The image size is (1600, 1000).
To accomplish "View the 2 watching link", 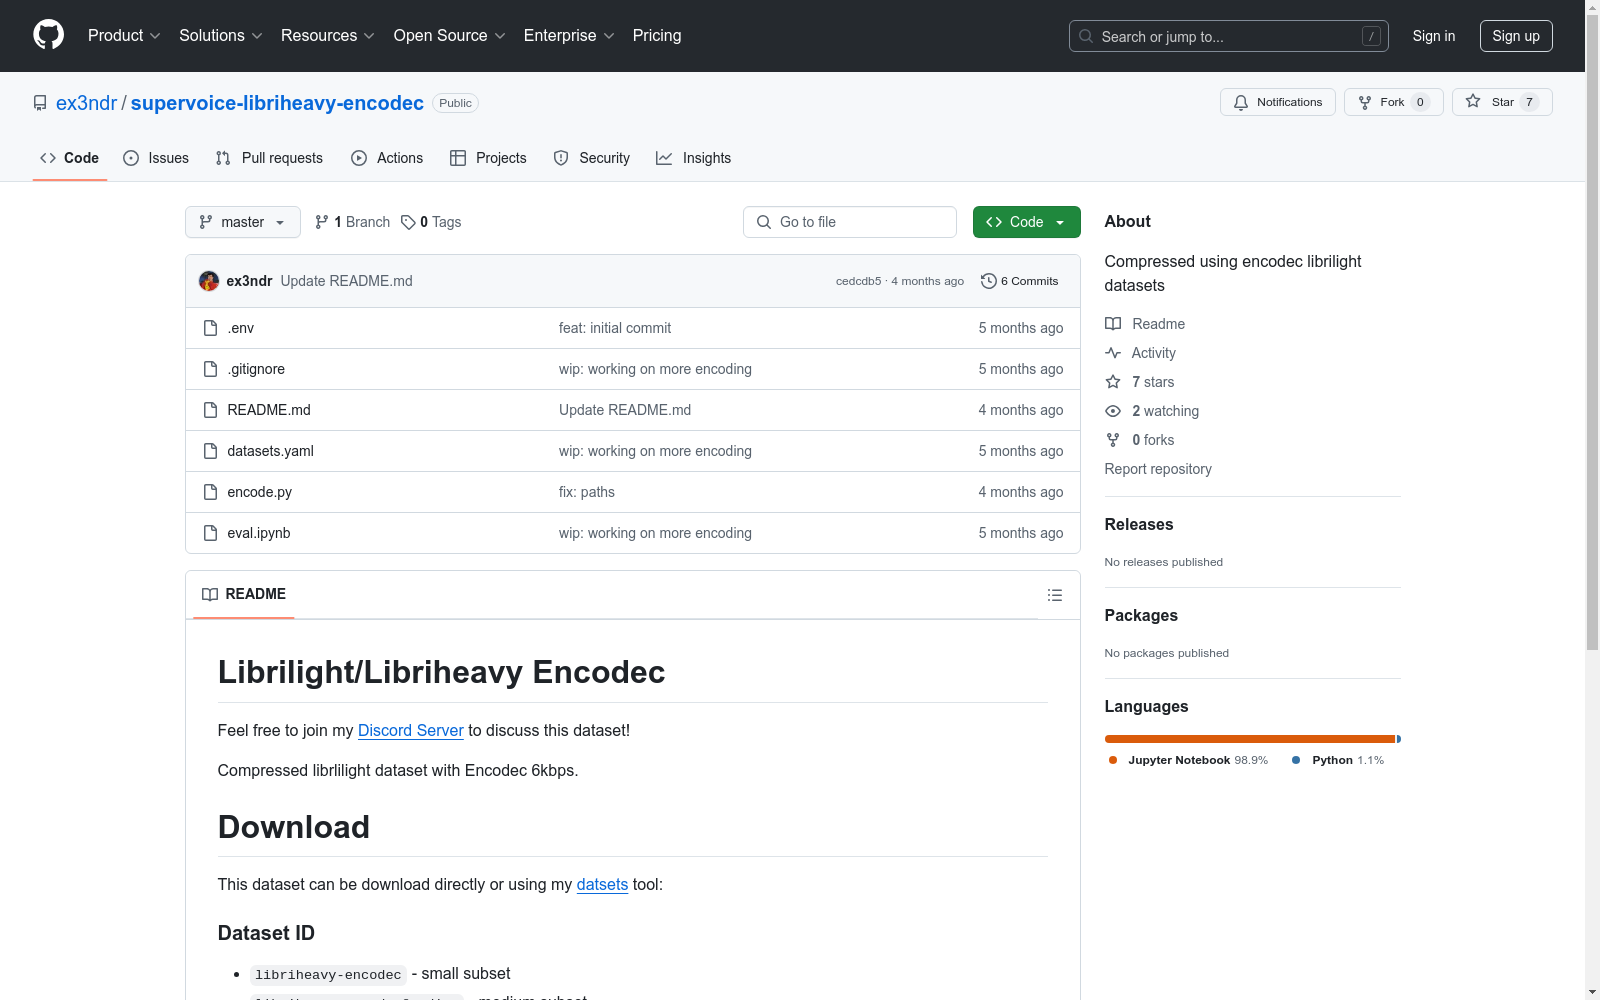I will pyautogui.click(x=1152, y=411).
